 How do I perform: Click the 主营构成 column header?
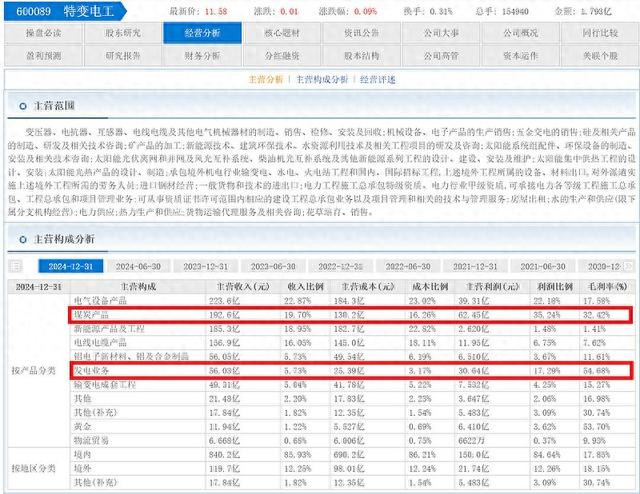[138, 287]
